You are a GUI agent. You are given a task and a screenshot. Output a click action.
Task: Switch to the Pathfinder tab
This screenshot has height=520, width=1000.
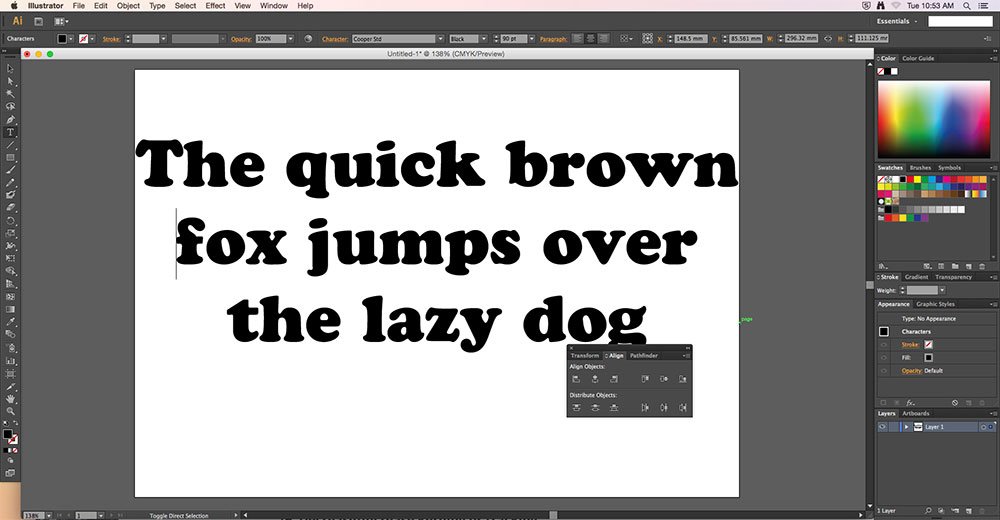coord(643,355)
